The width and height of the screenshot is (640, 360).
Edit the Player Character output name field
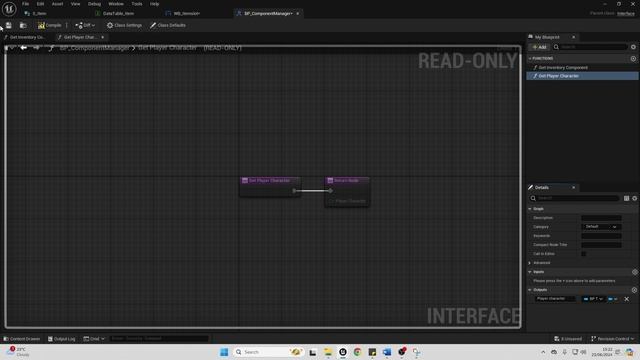coord(555,299)
